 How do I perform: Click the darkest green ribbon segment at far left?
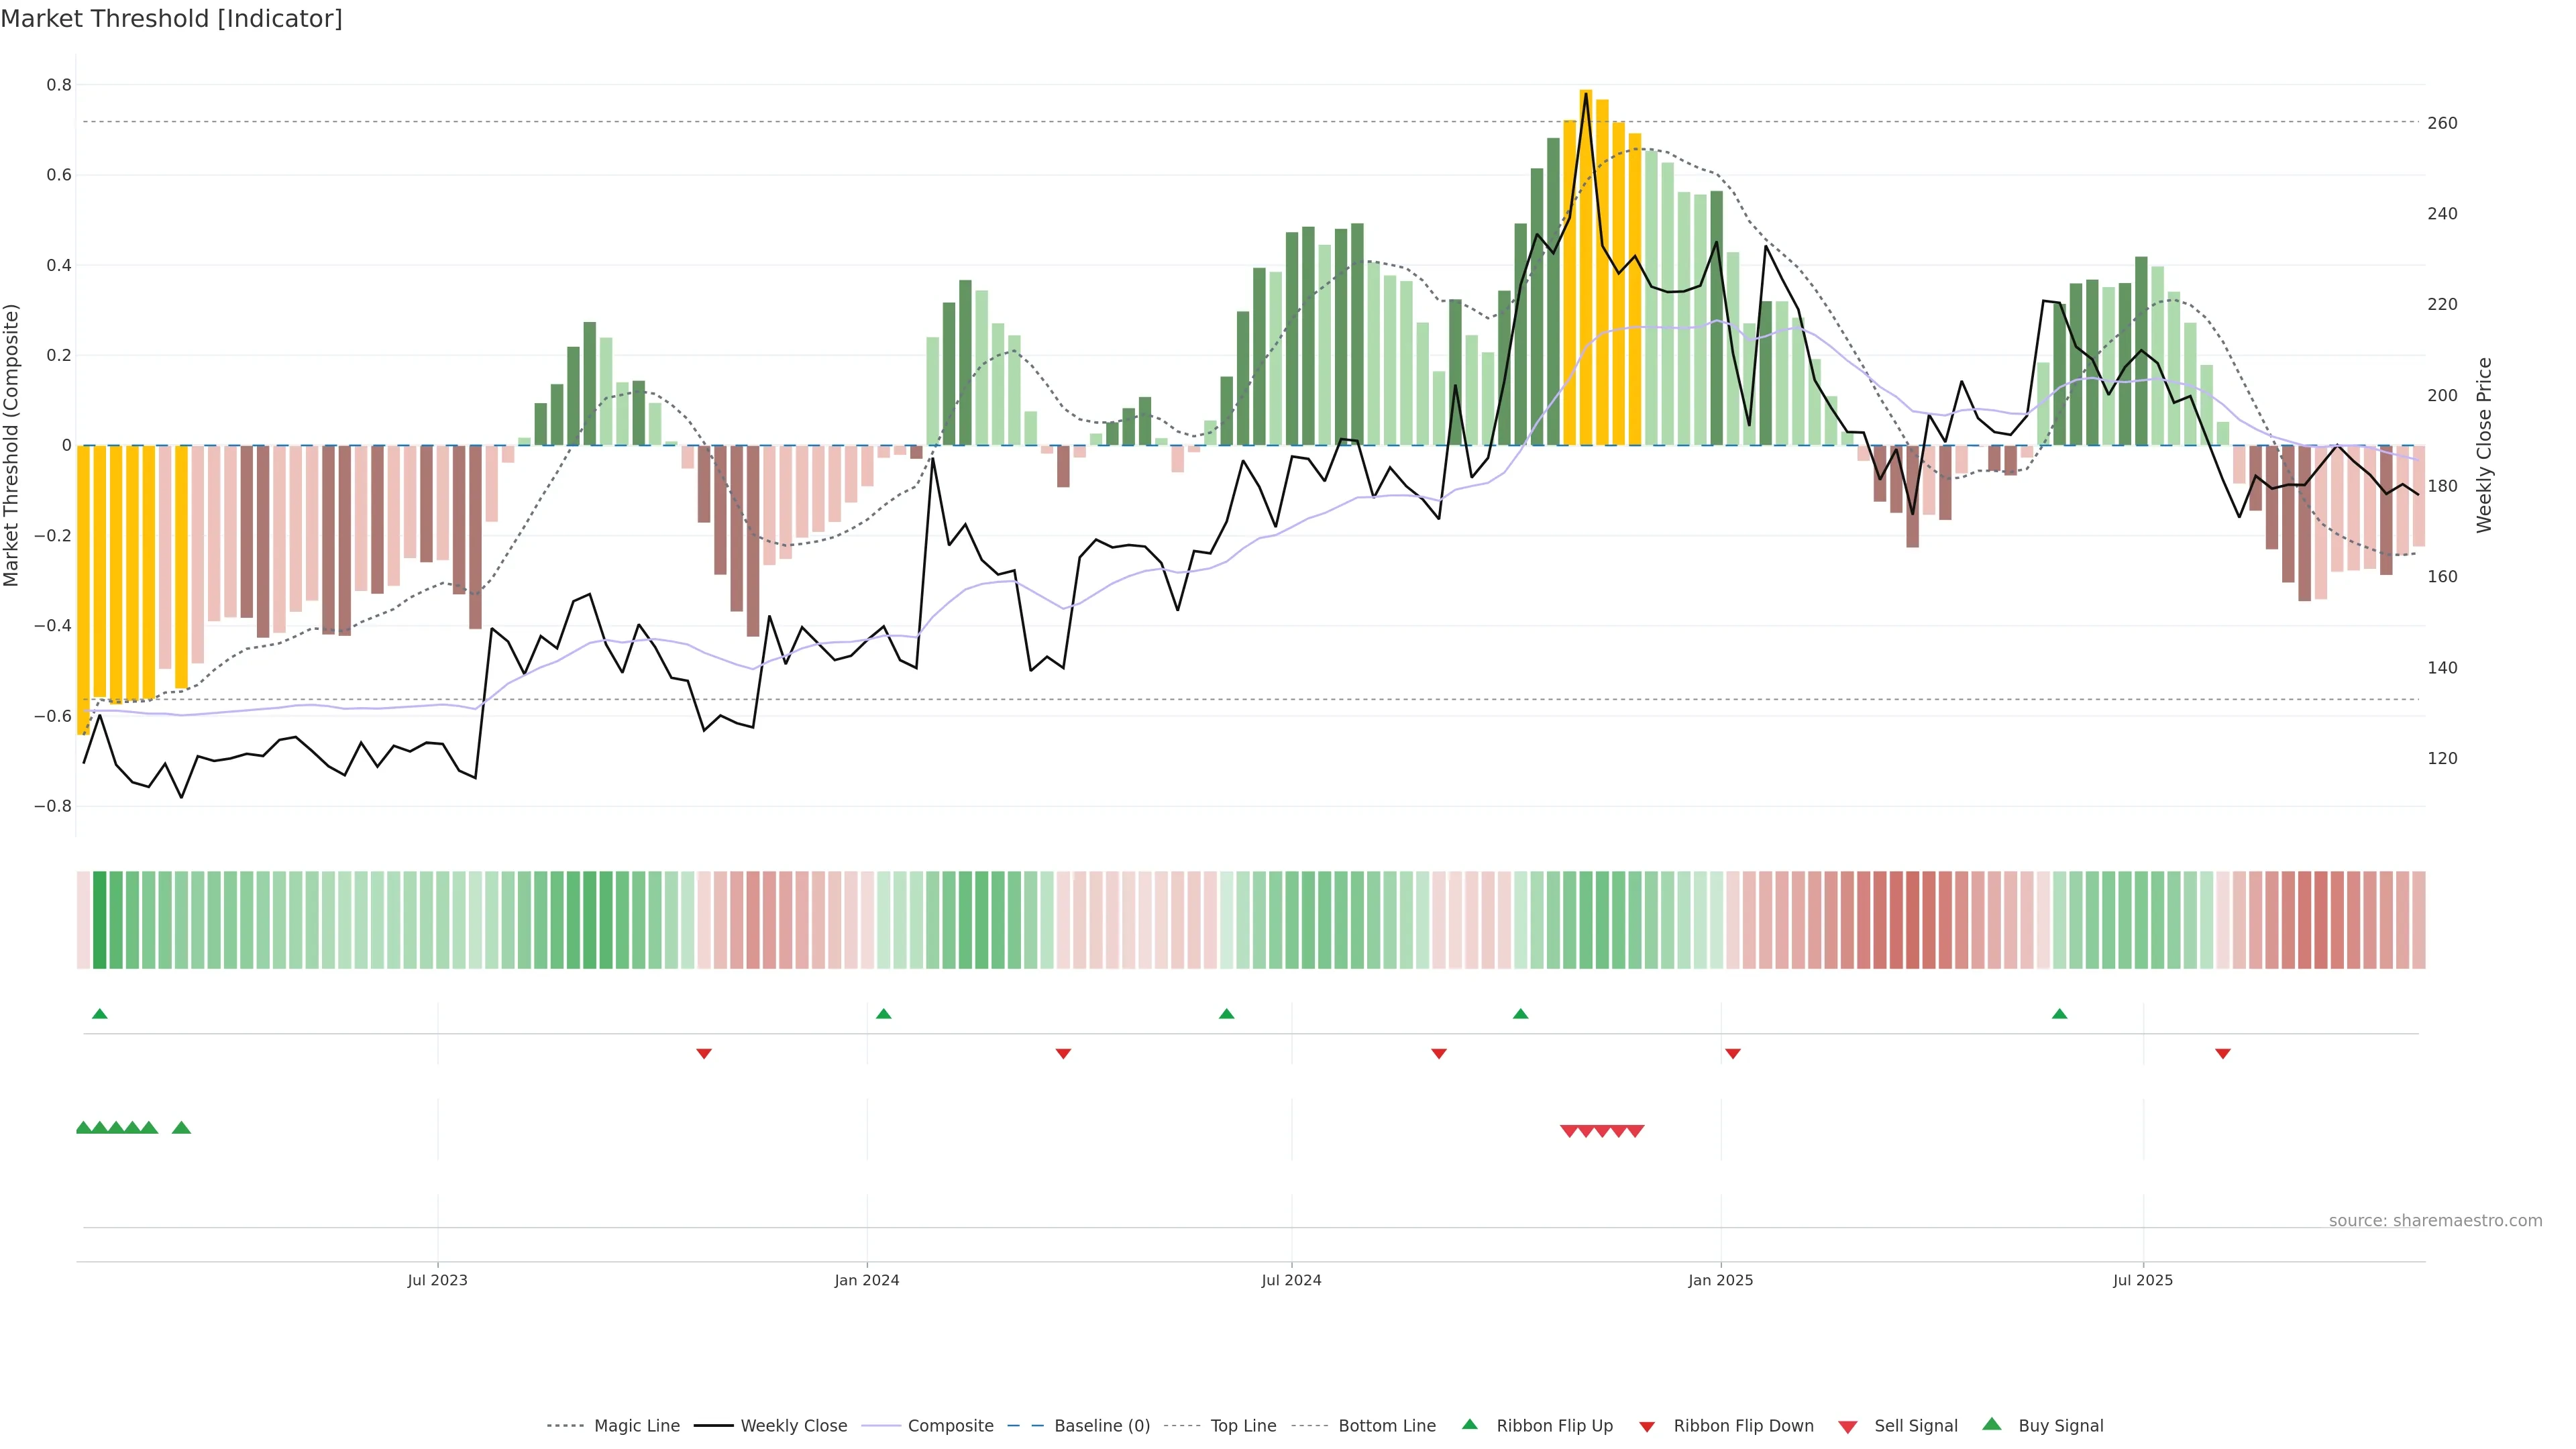(x=99, y=920)
